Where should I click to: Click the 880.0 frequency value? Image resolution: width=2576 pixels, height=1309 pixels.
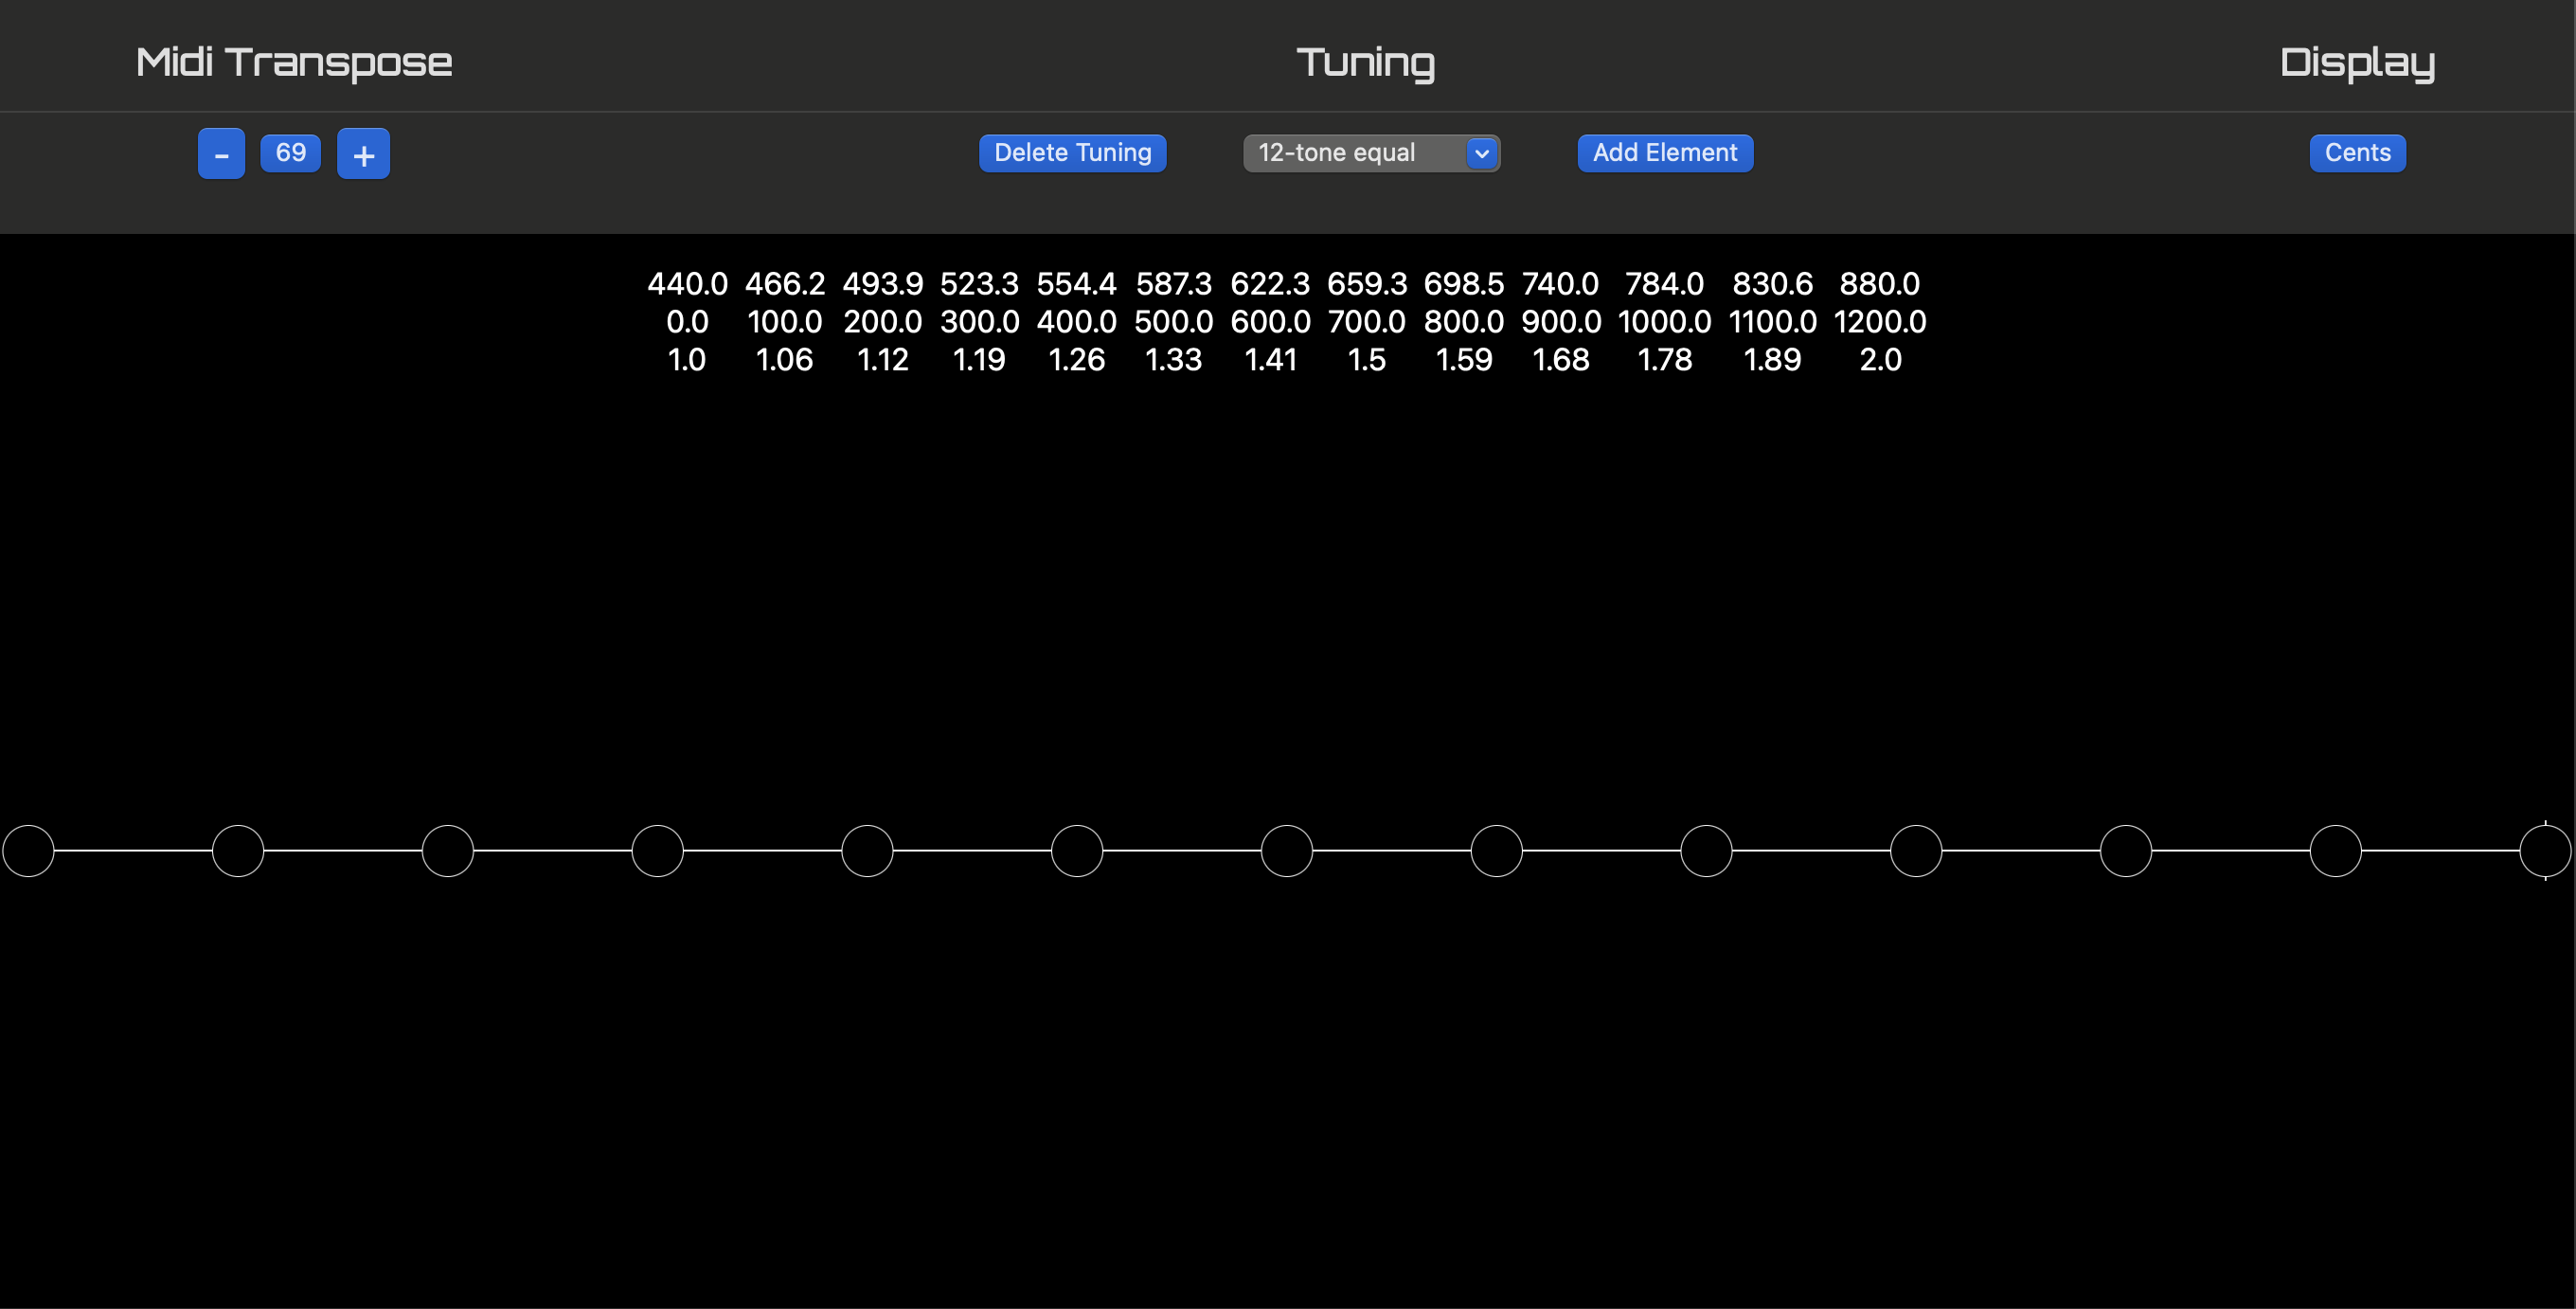[x=1880, y=284]
